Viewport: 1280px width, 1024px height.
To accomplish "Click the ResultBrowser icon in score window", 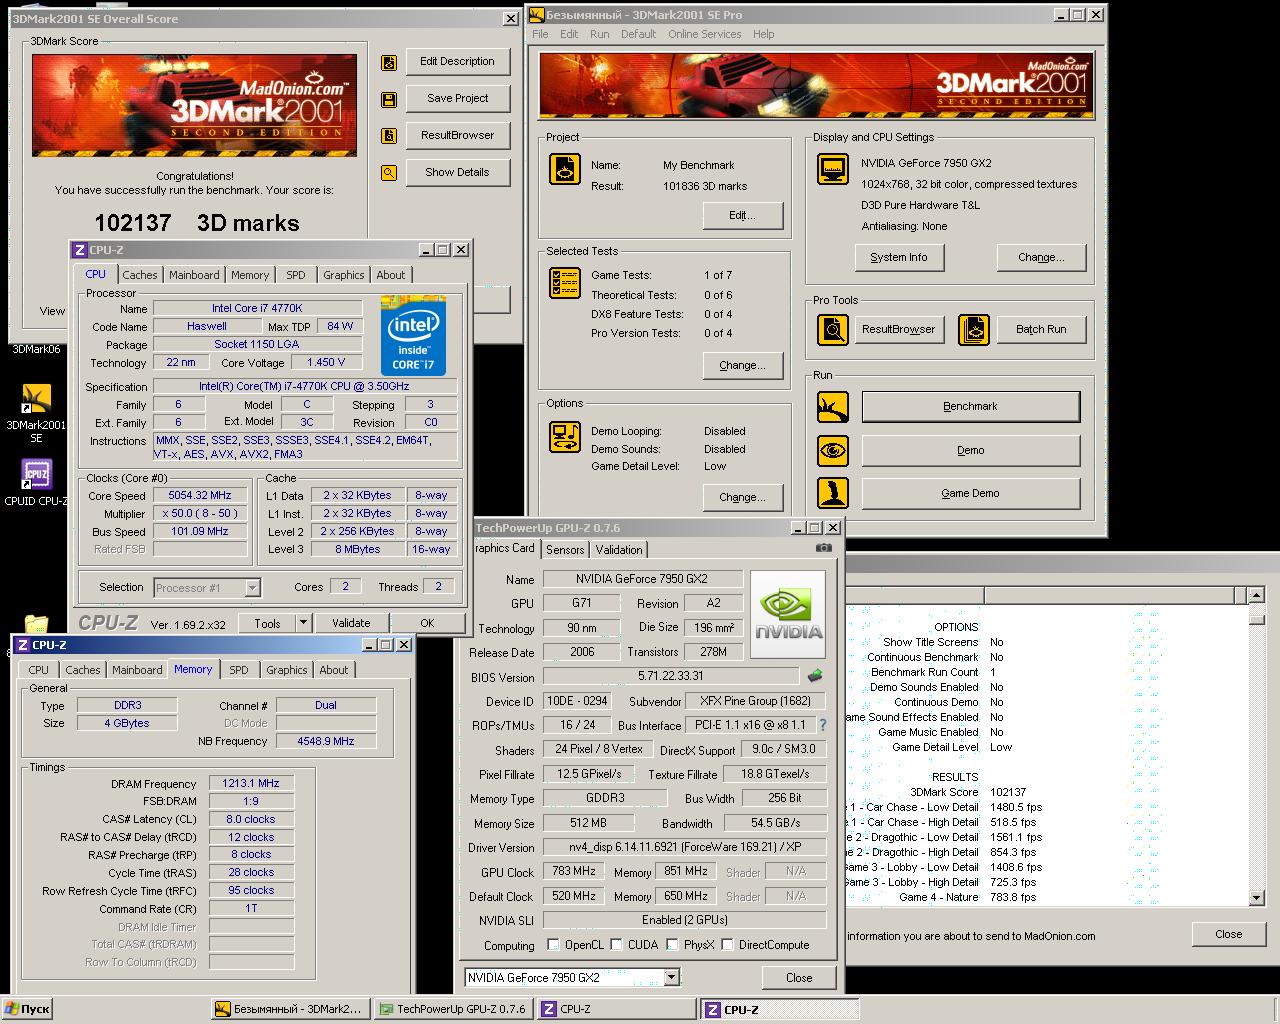I will click(389, 136).
